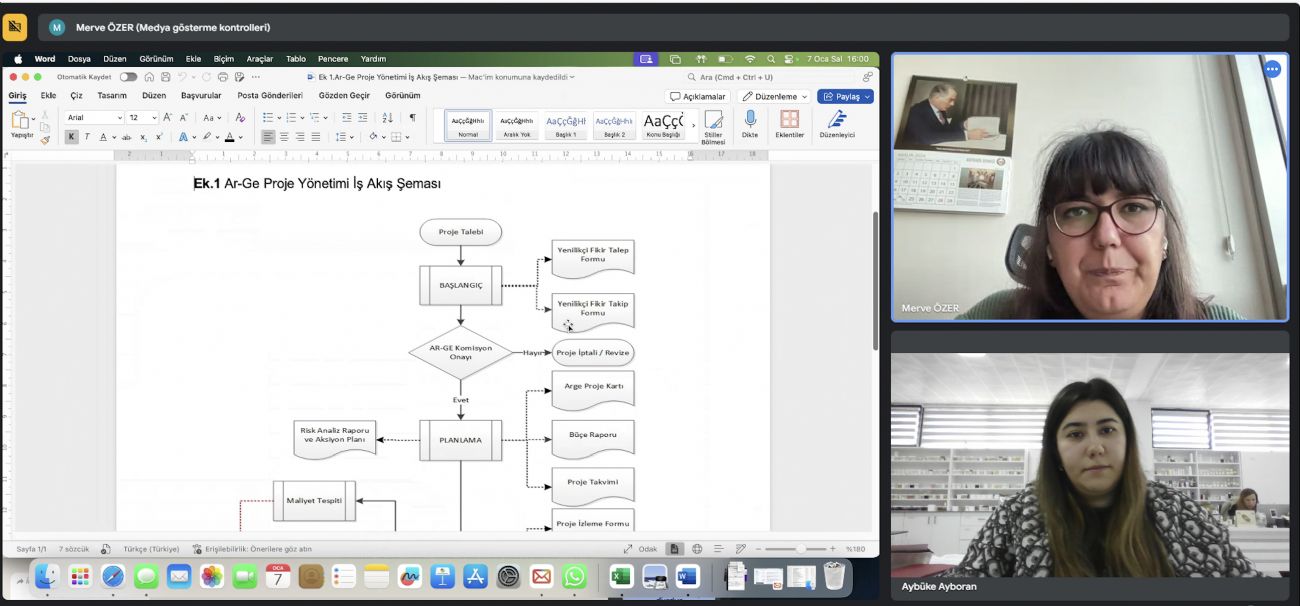Toggle Odak focus mode in the status bar
The width and height of the screenshot is (1300, 606).
coord(640,549)
